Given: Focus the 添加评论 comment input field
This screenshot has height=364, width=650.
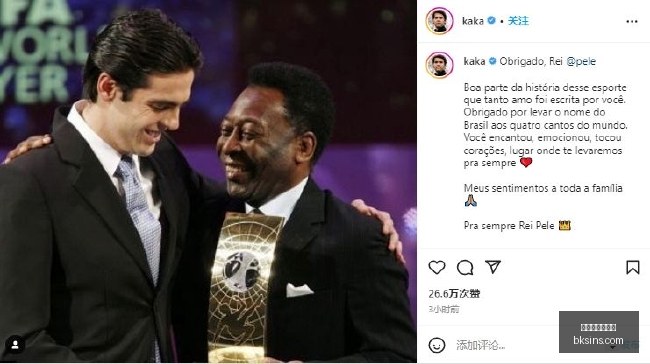Looking at the screenshot, I should tap(506, 345).
